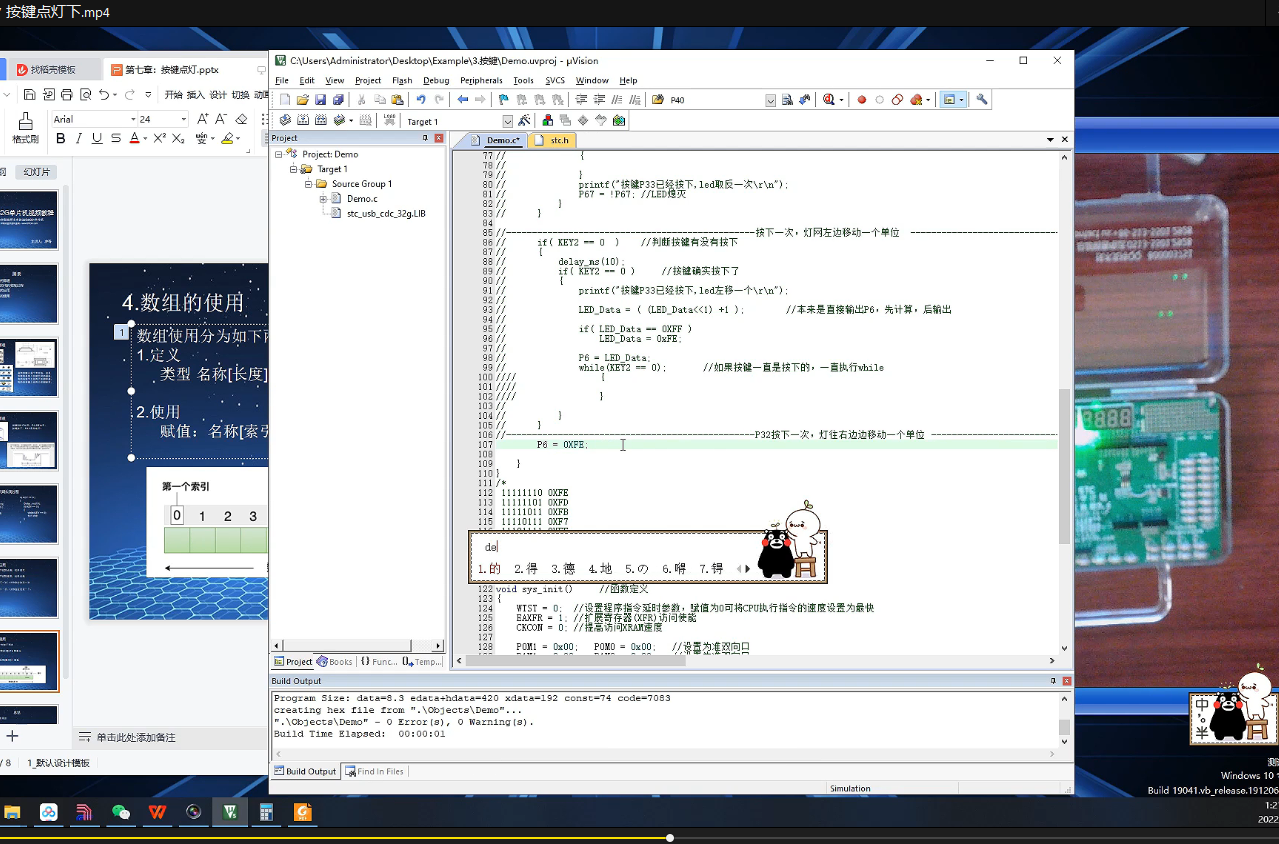Apply the yellow highlight color in WPS
1279x844 pixels.
(228, 139)
